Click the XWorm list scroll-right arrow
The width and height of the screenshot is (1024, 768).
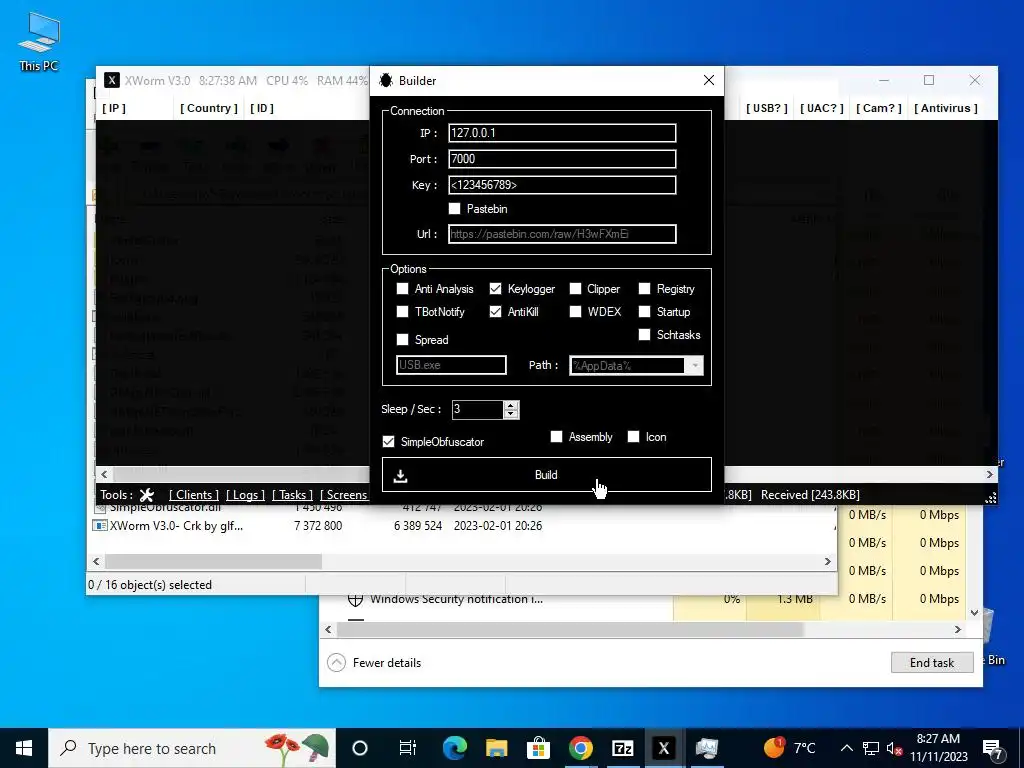click(989, 475)
